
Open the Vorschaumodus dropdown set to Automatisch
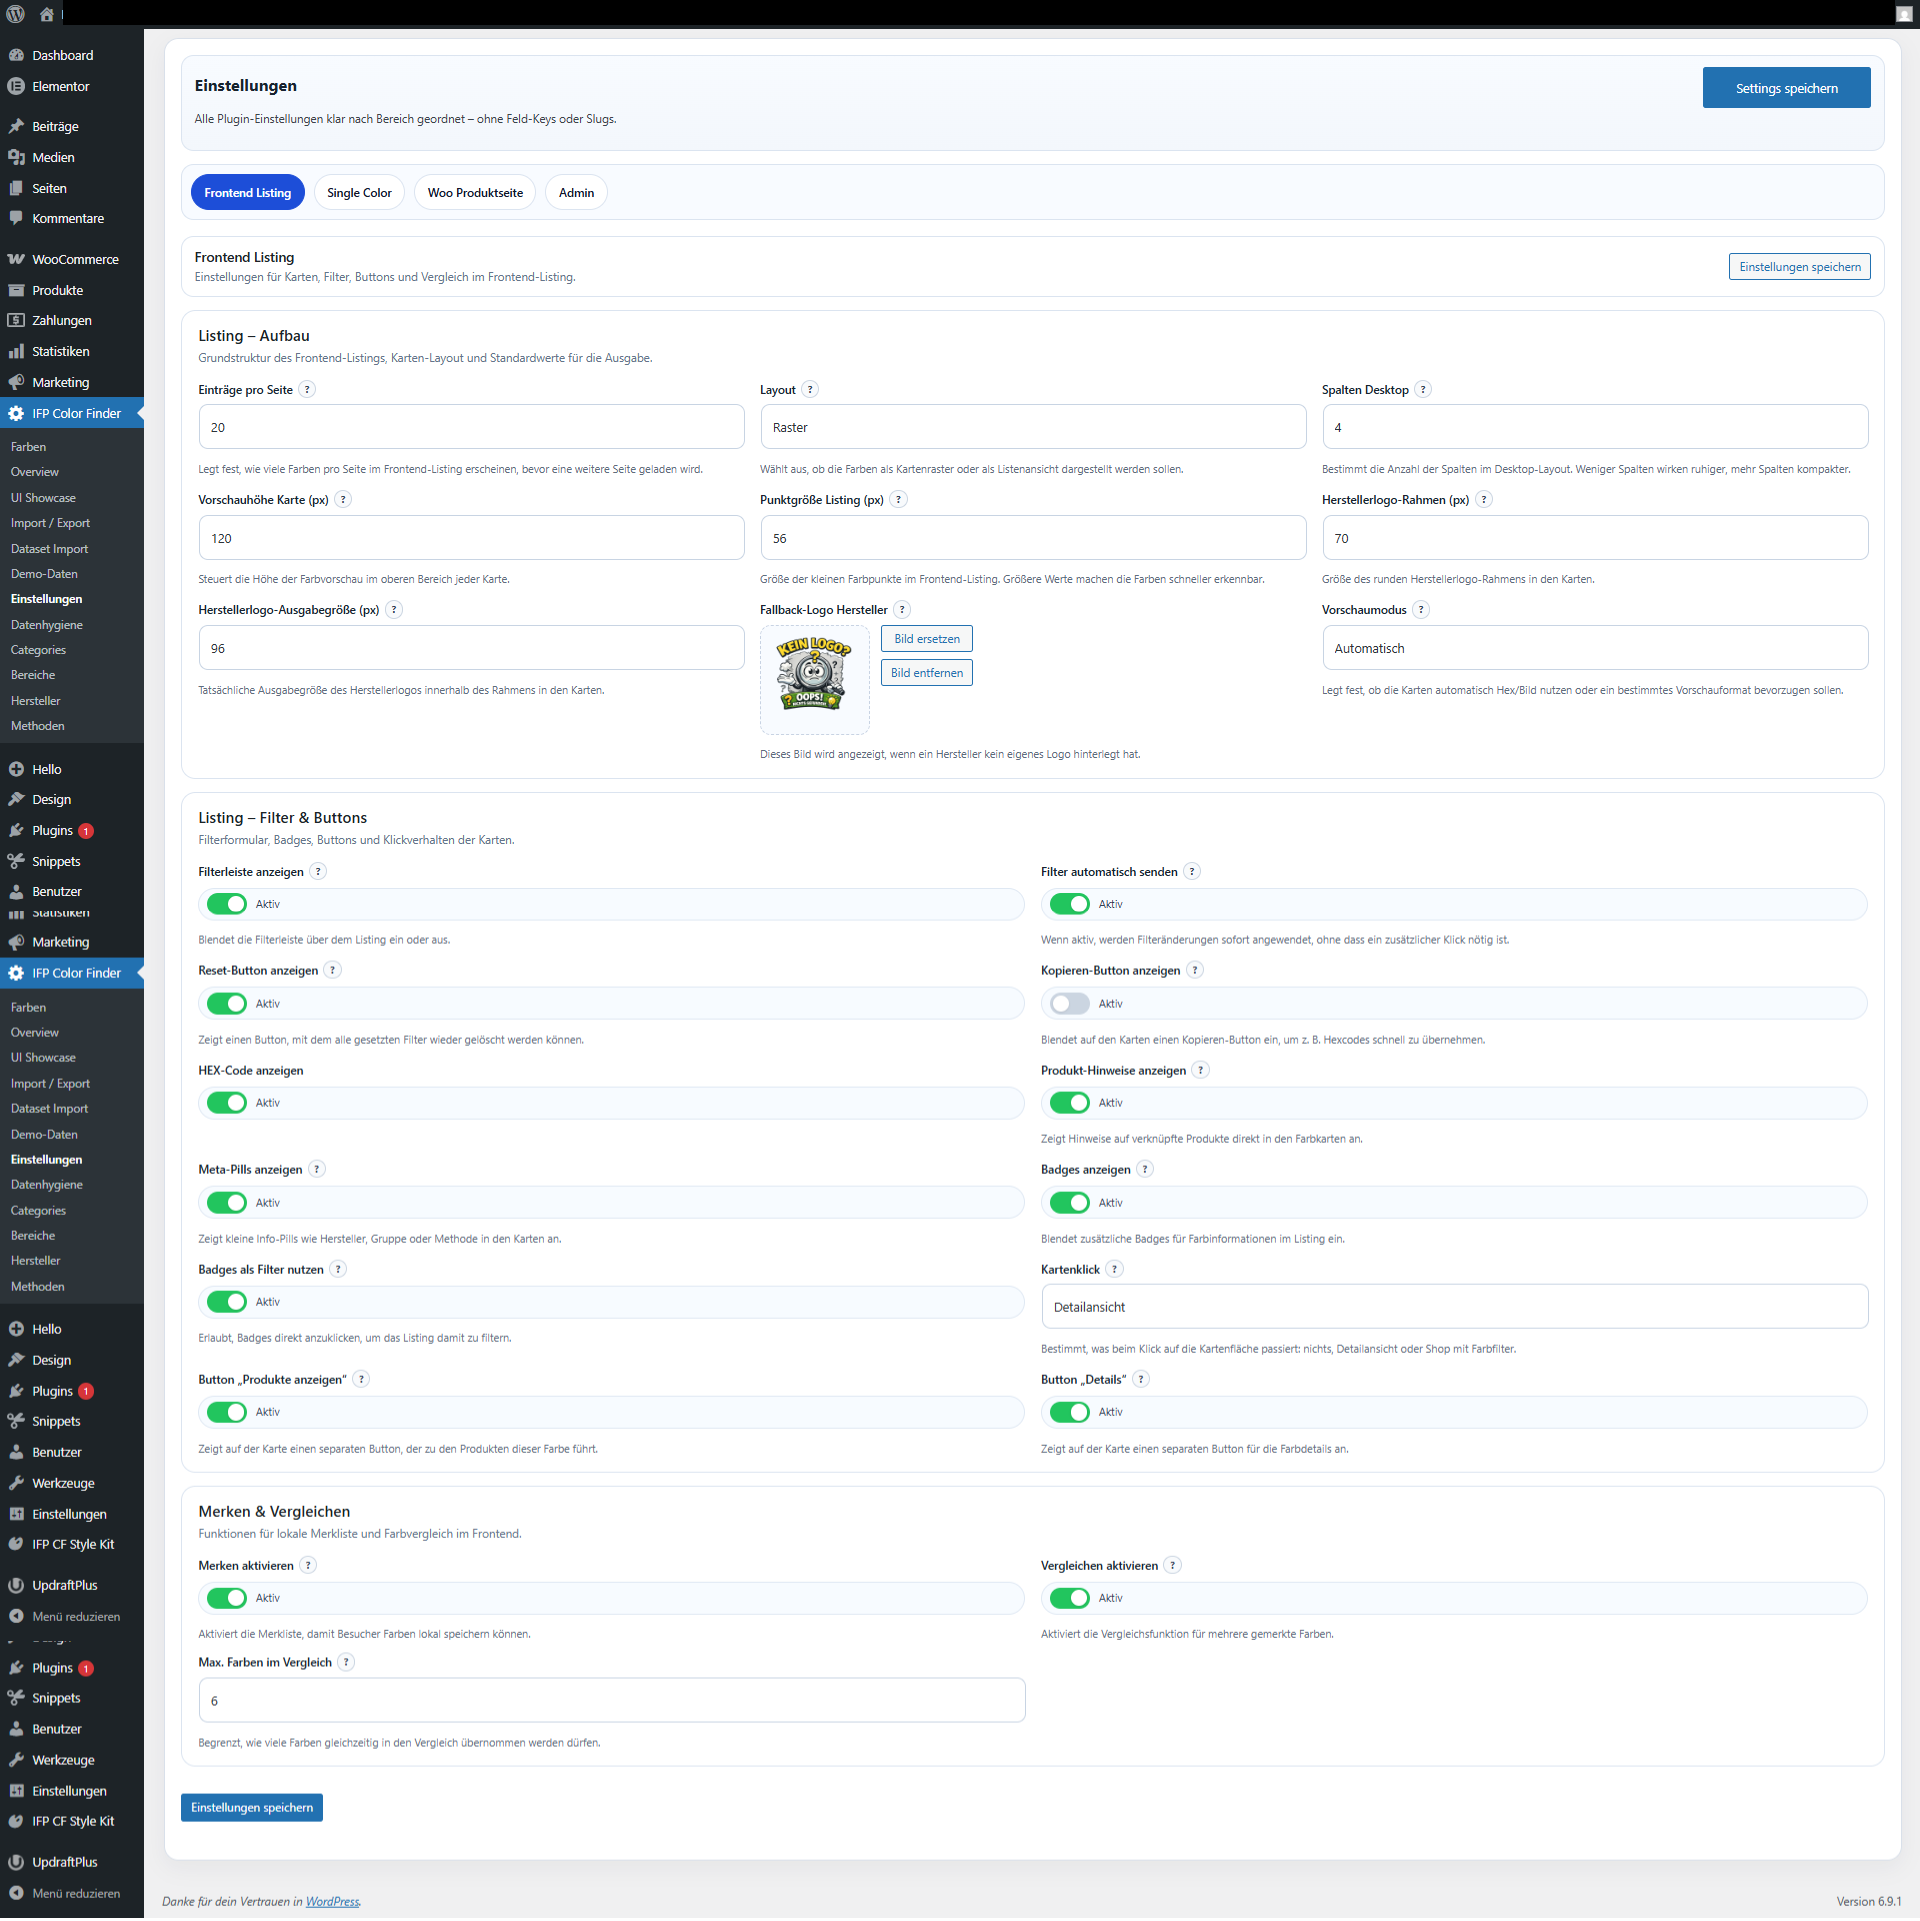(x=1594, y=648)
